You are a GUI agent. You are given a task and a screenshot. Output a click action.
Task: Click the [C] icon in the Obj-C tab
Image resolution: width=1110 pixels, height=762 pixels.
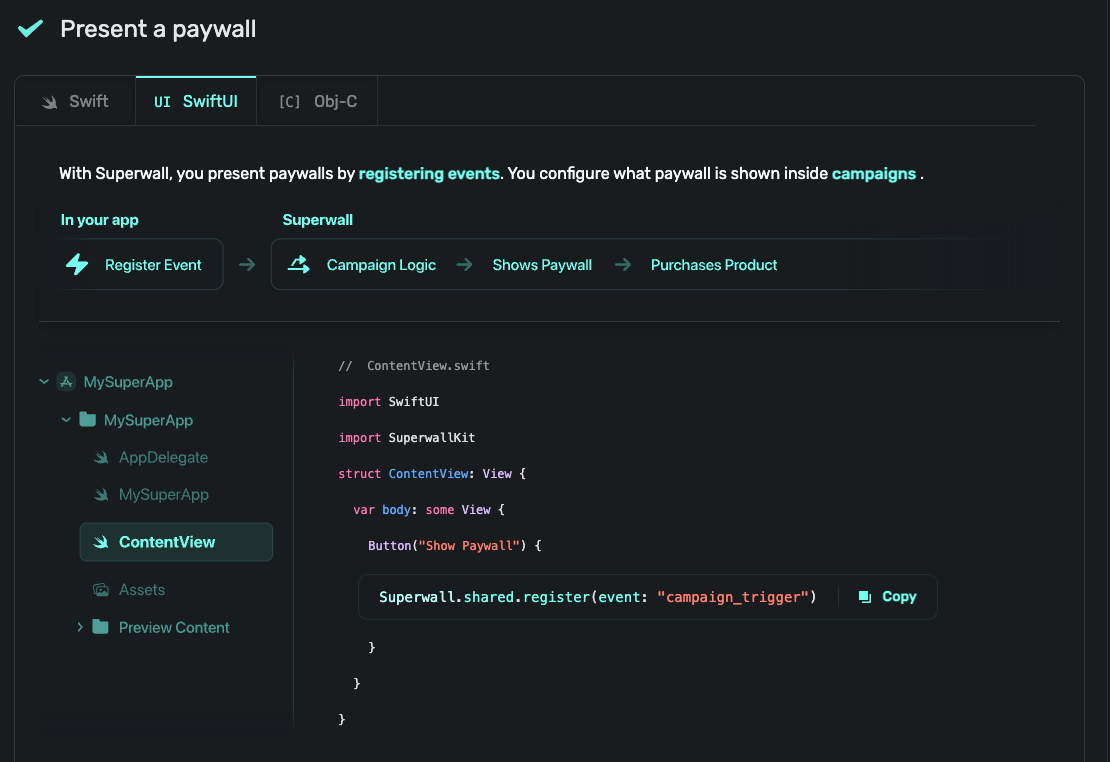point(290,102)
